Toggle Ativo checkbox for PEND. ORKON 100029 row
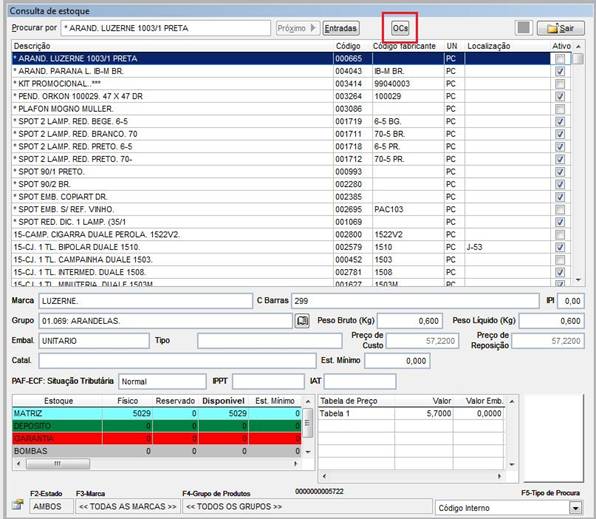The image size is (596, 519). pyautogui.click(x=560, y=96)
